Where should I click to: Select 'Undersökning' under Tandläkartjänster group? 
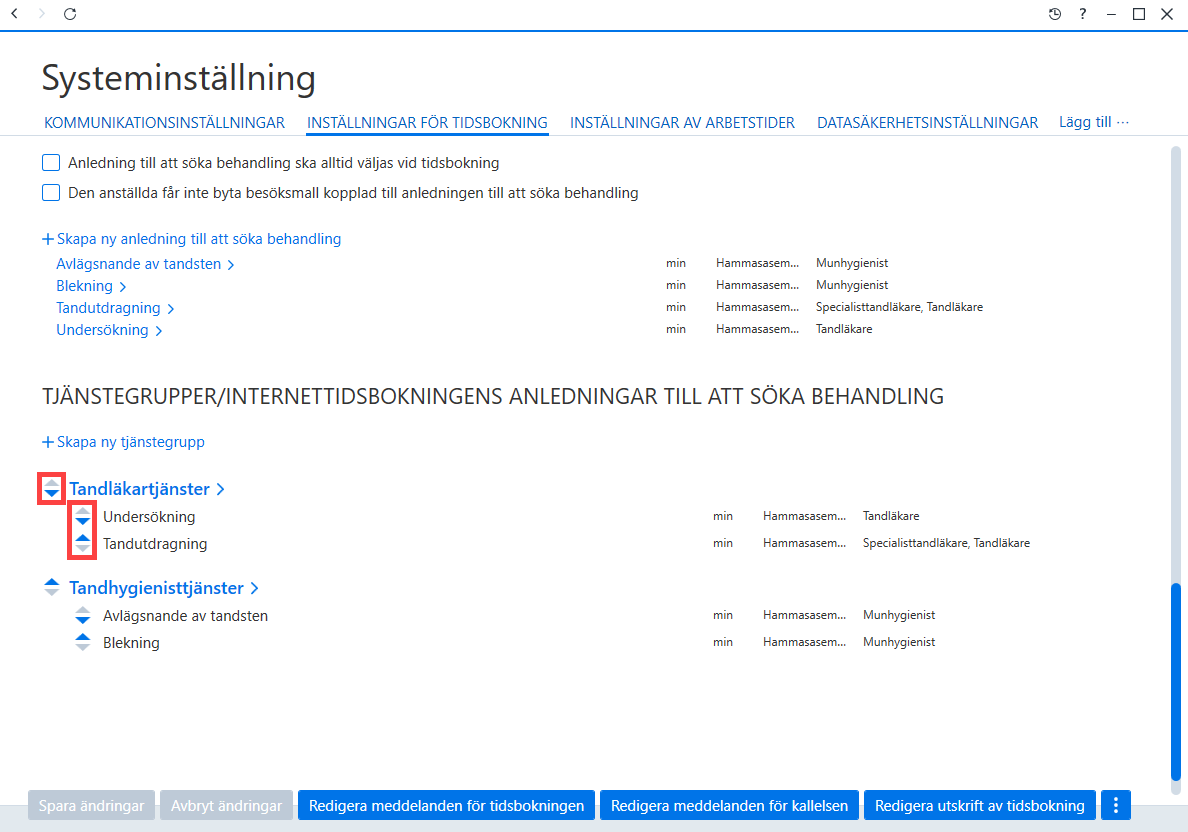(x=149, y=517)
